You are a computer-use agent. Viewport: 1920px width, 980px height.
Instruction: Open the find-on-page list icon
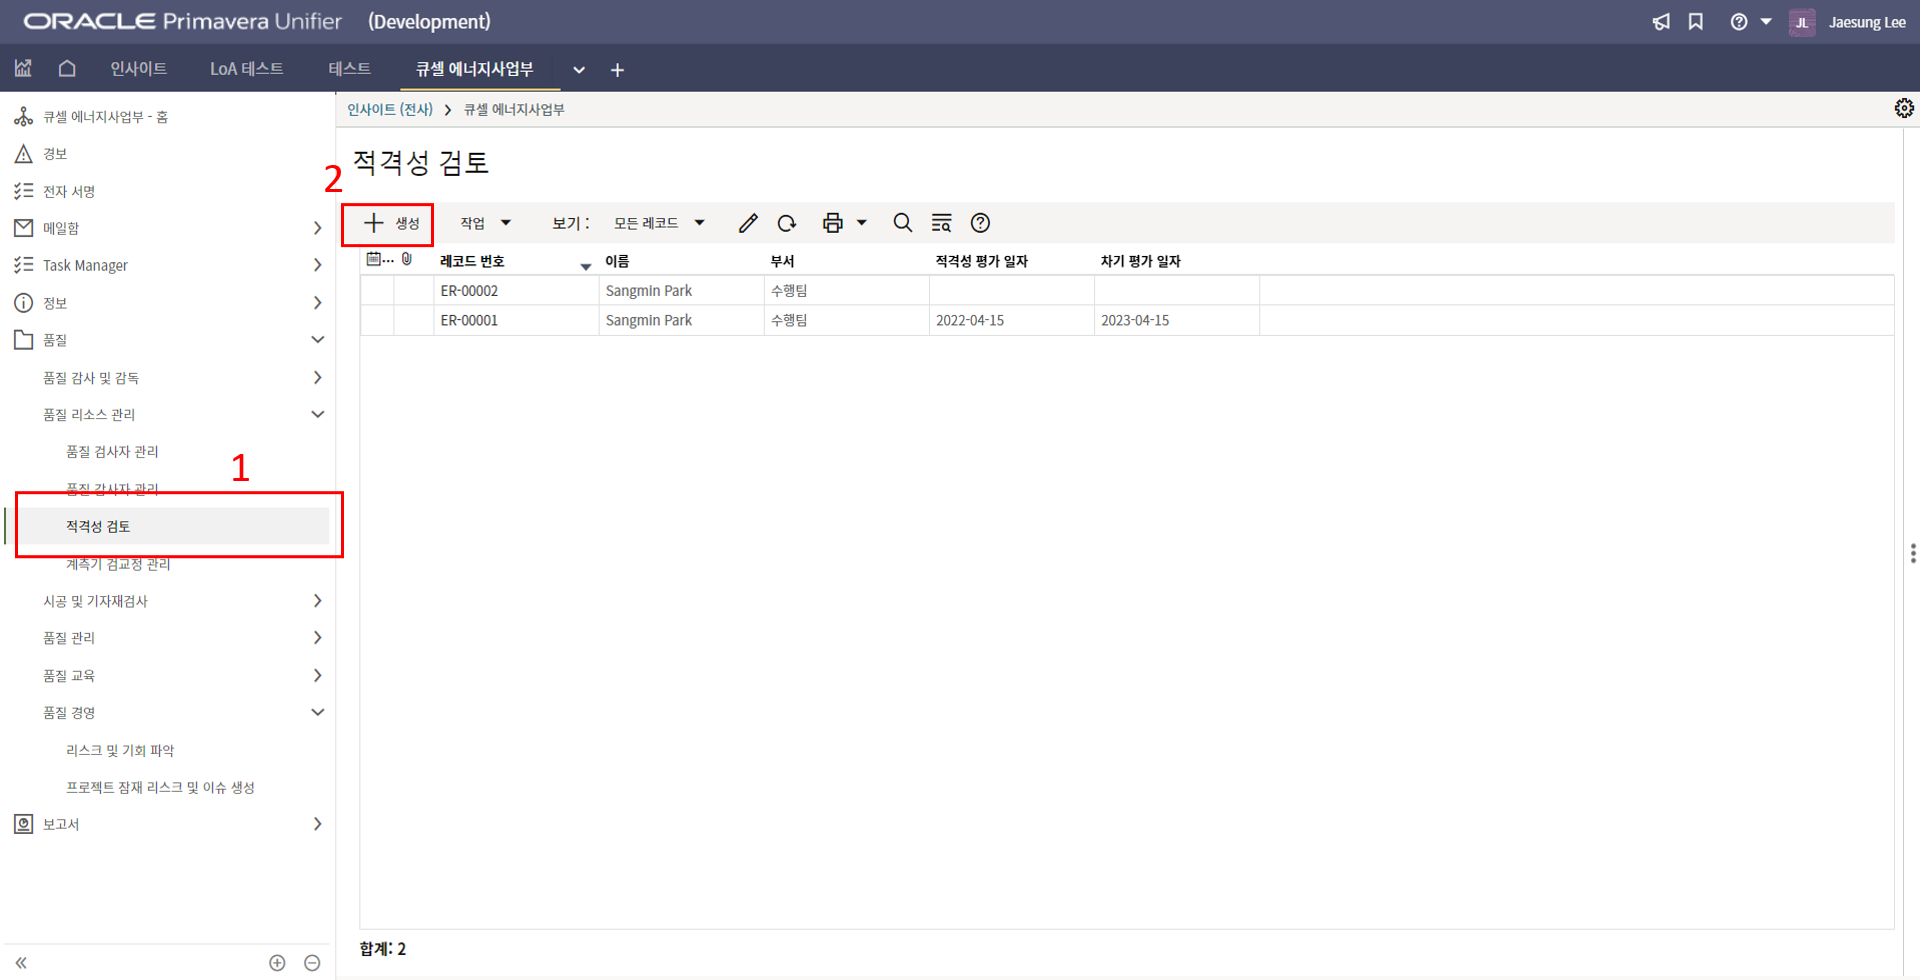coord(941,223)
